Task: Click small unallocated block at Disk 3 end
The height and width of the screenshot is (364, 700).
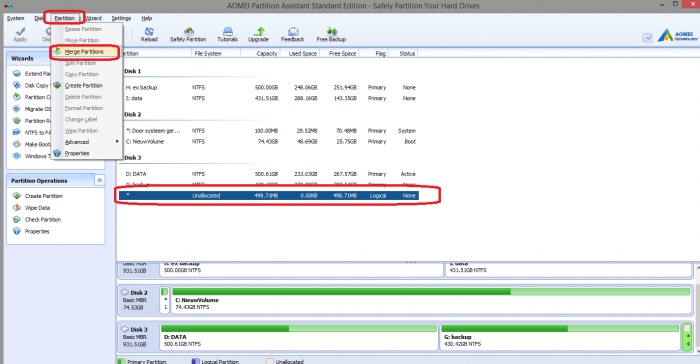Action: click(688, 337)
